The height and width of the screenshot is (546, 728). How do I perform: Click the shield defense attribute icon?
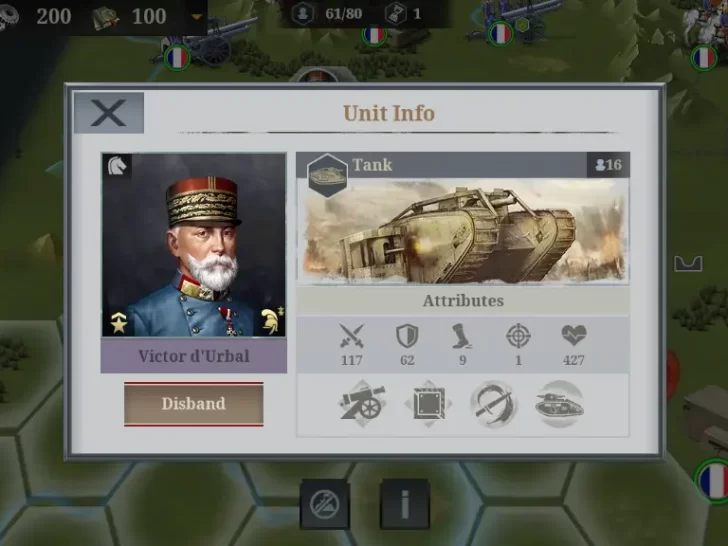point(407,336)
